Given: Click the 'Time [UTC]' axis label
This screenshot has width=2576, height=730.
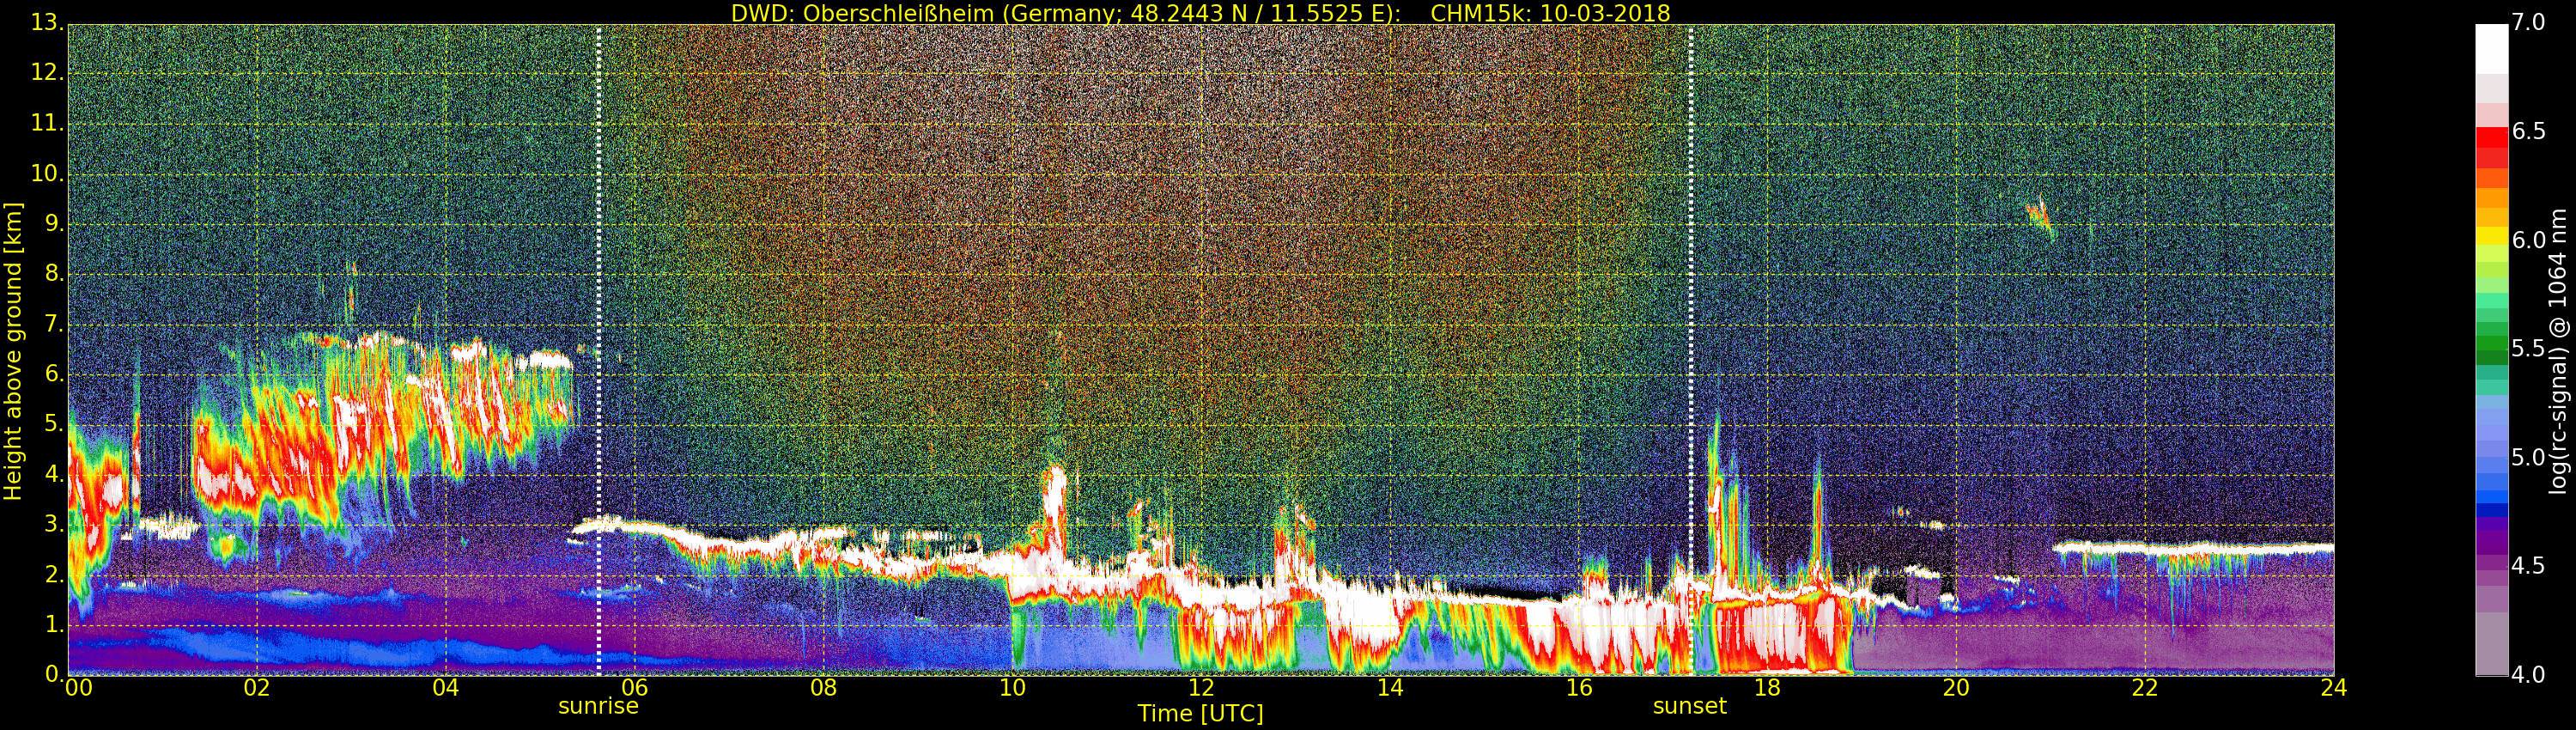Looking at the screenshot, I should click(x=1200, y=714).
